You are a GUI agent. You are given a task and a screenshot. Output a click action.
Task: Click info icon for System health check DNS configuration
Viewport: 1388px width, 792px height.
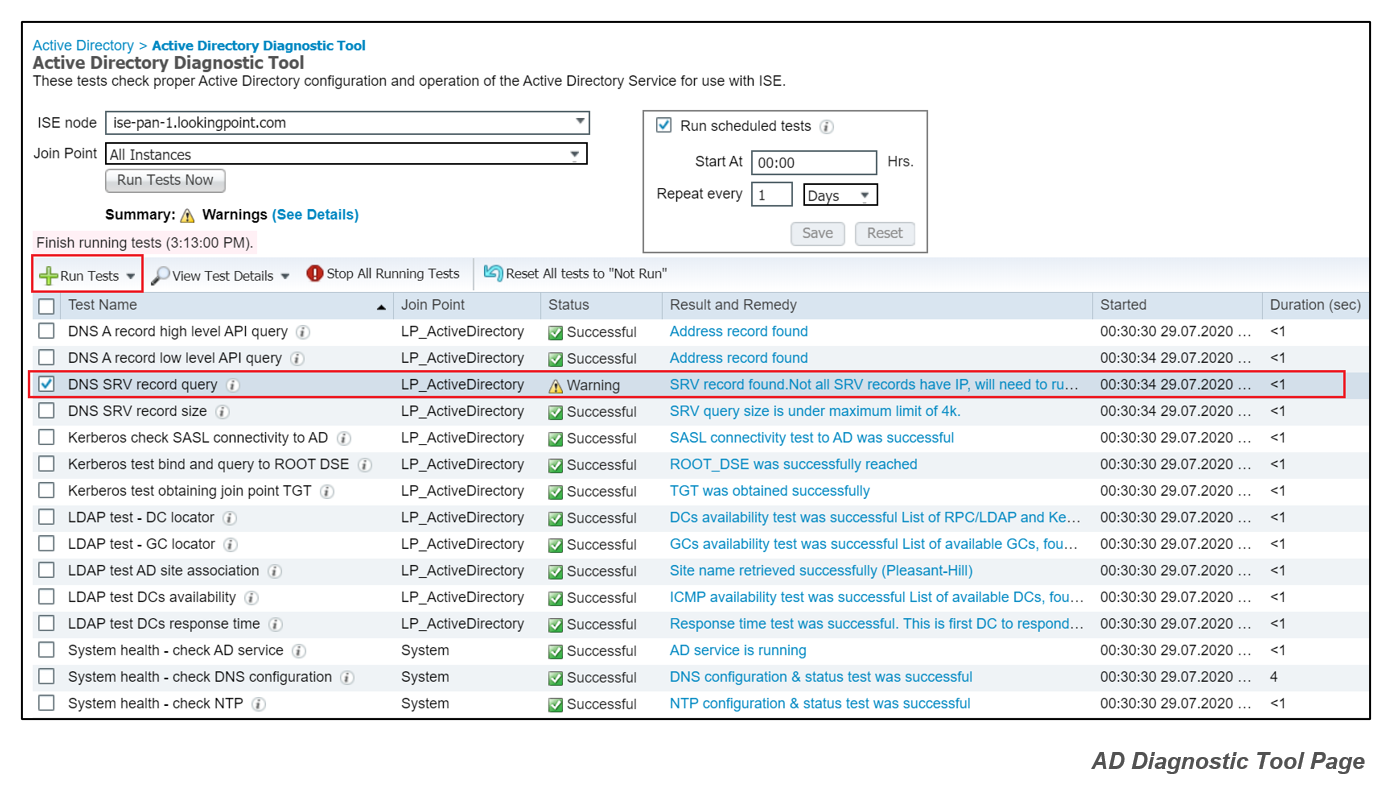click(347, 678)
